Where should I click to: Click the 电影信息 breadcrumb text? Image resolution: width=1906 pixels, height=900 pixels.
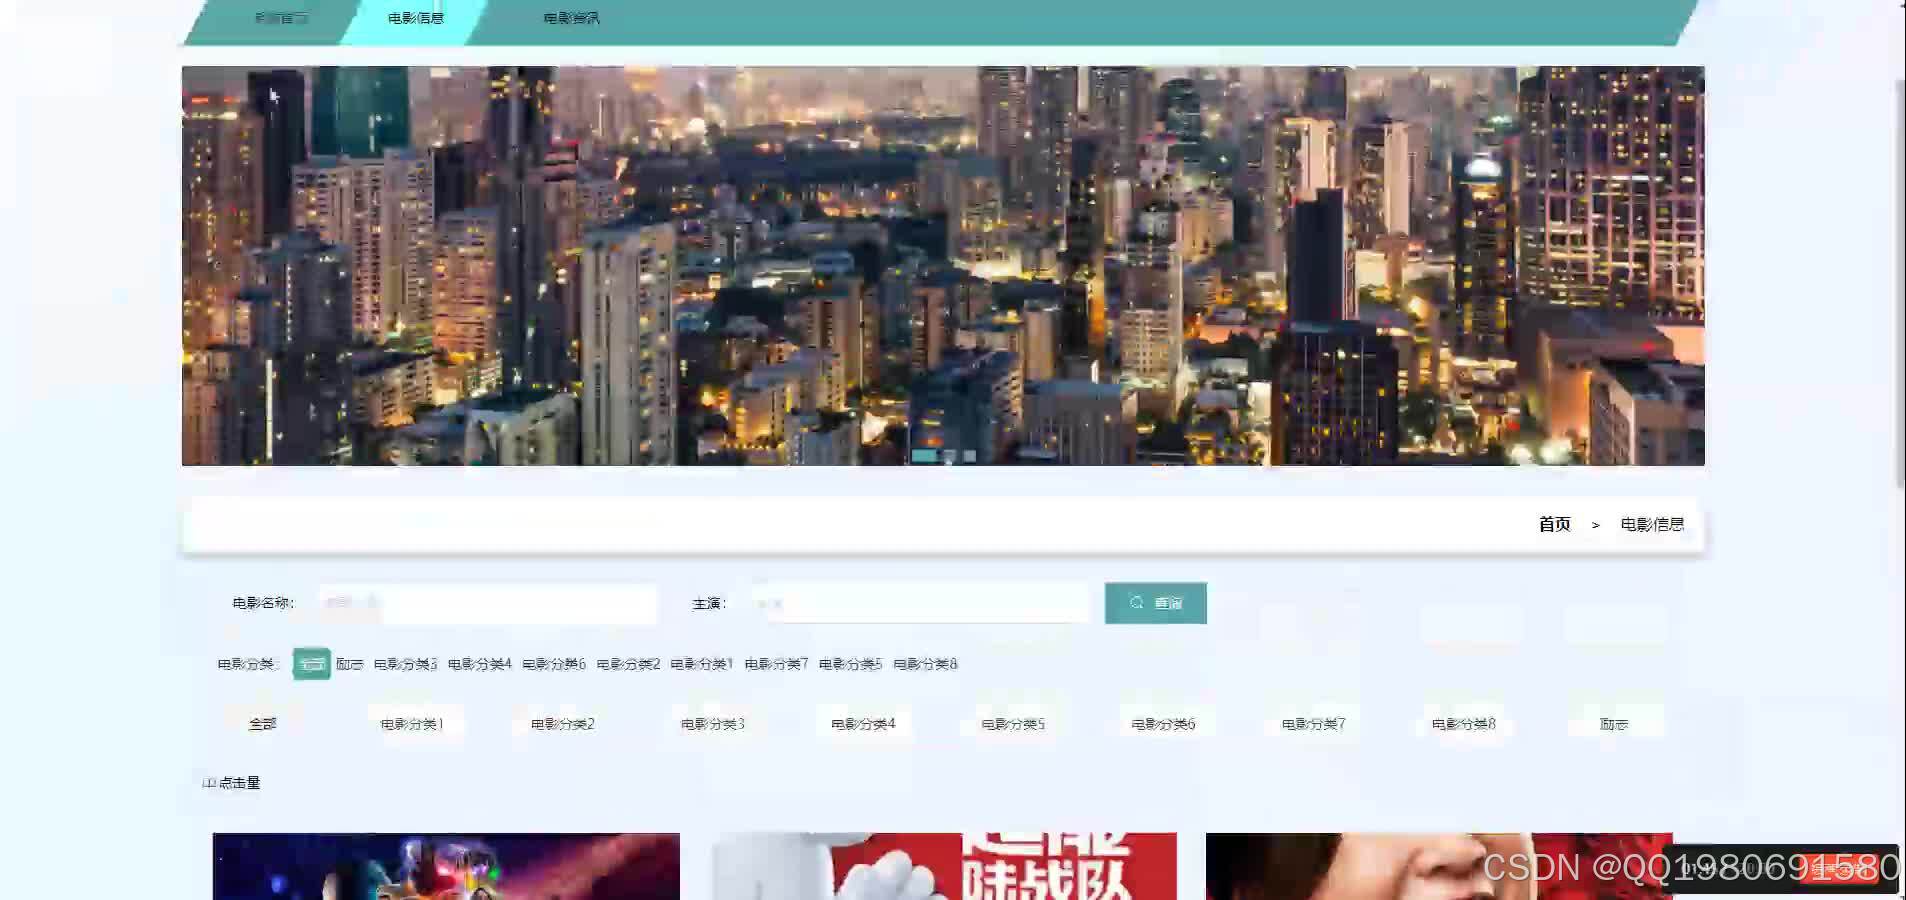point(1652,524)
